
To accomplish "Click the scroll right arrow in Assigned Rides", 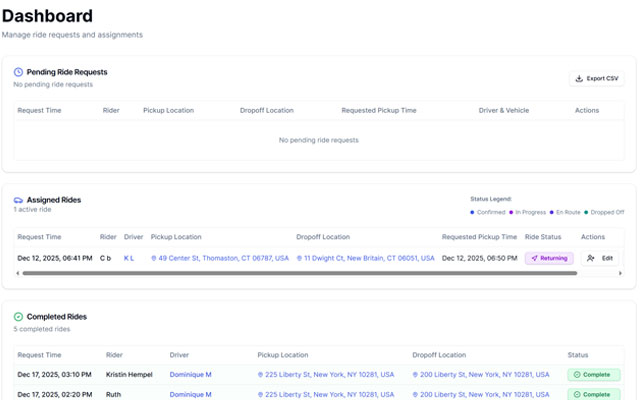I will [x=620, y=273].
